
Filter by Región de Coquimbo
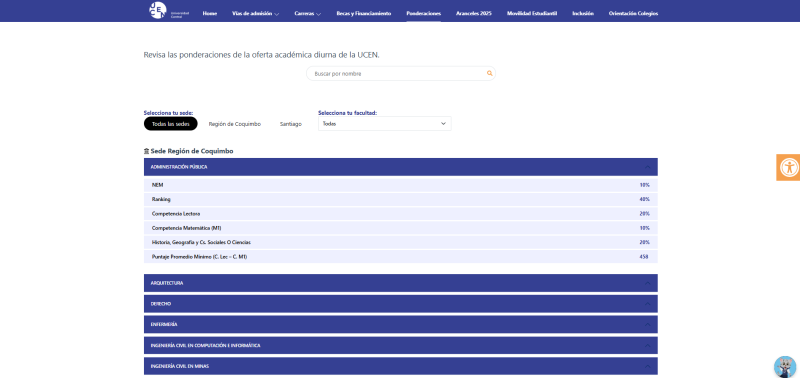(235, 124)
